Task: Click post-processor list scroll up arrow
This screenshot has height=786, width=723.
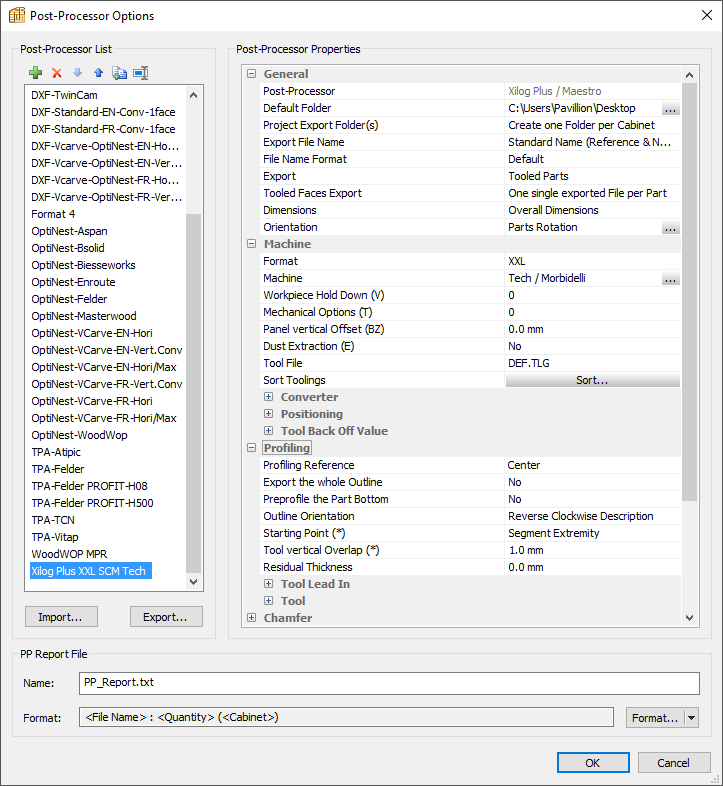Action: pyautogui.click(x=194, y=95)
